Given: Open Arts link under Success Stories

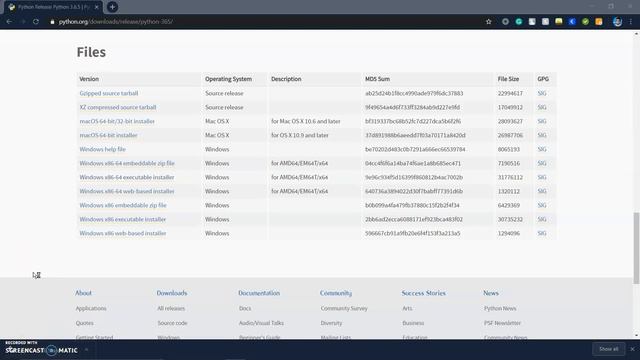Looking at the screenshot, I should click(407, 309).
